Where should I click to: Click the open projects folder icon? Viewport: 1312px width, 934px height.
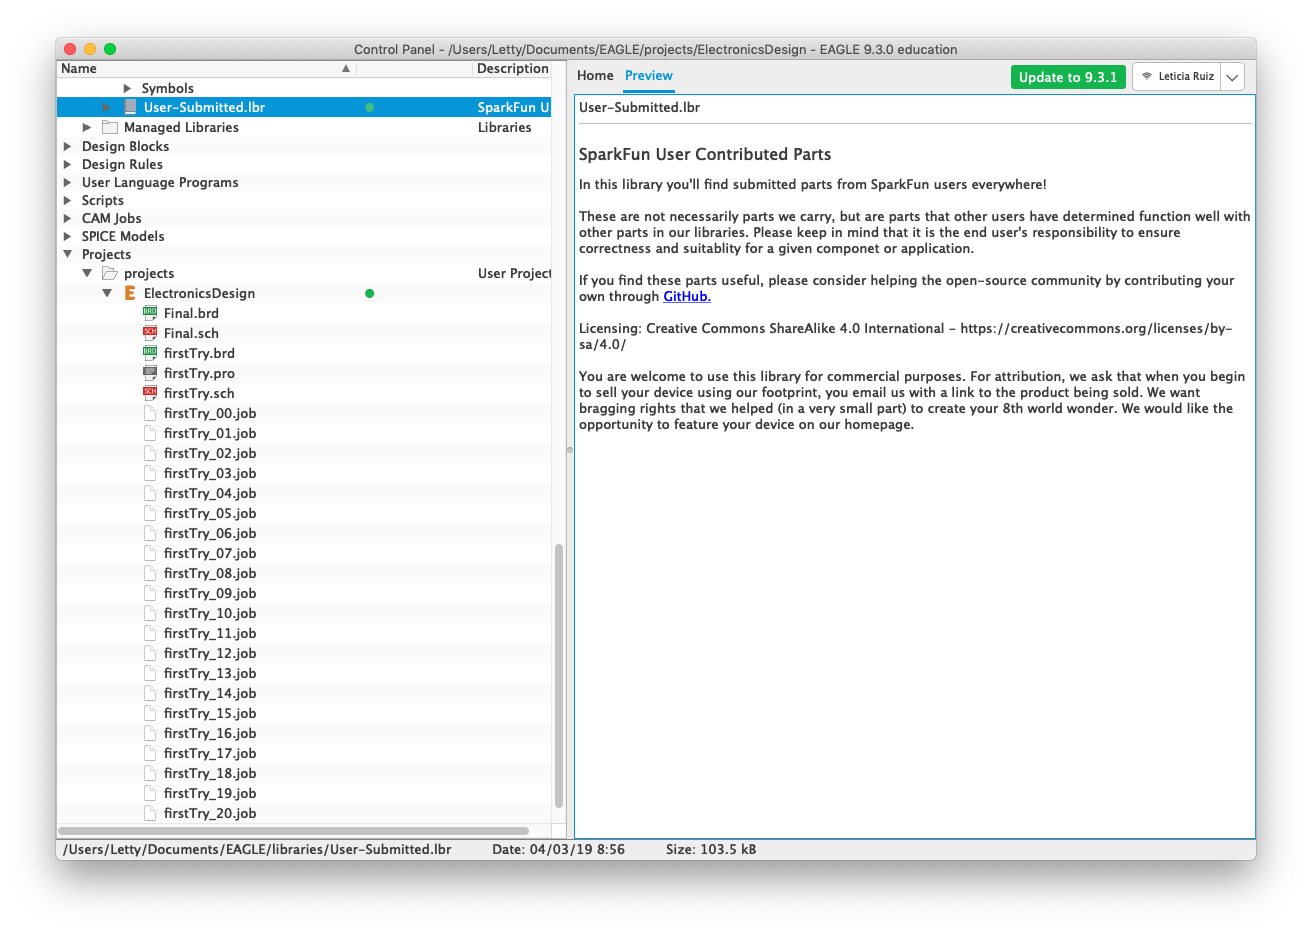pyautogui.click(x=110, y=273)
